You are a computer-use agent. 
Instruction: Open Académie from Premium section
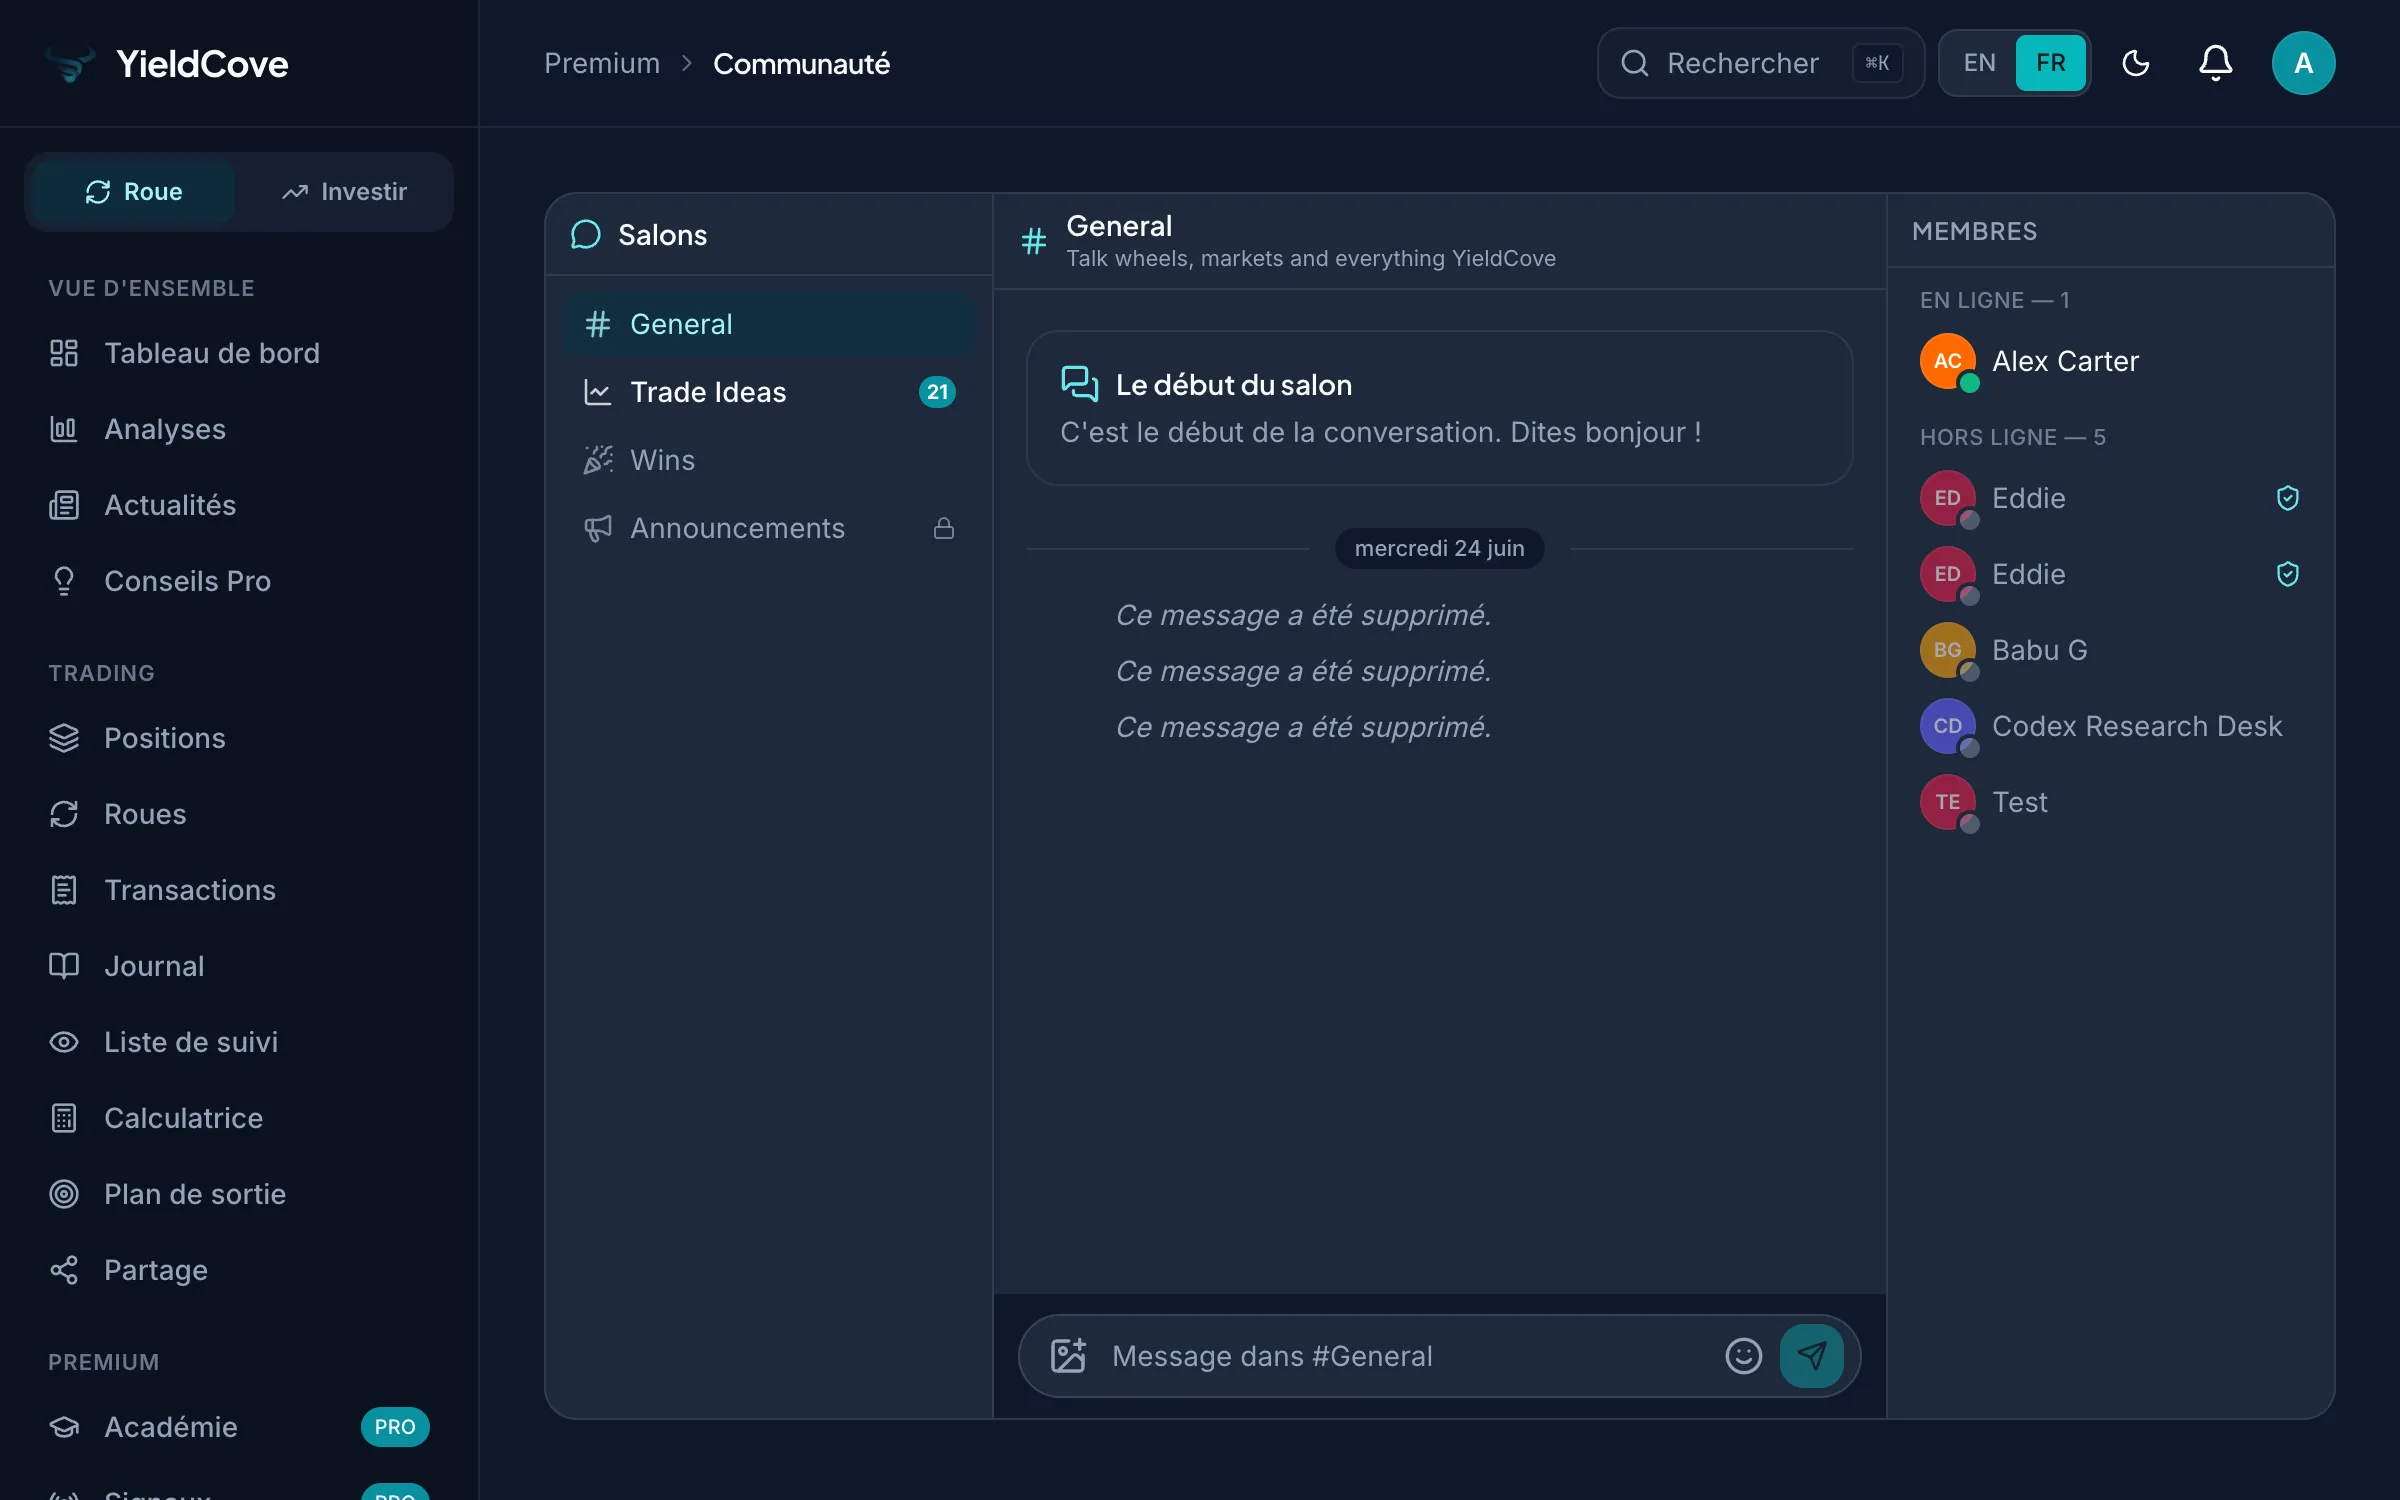tap(239, 1427)
